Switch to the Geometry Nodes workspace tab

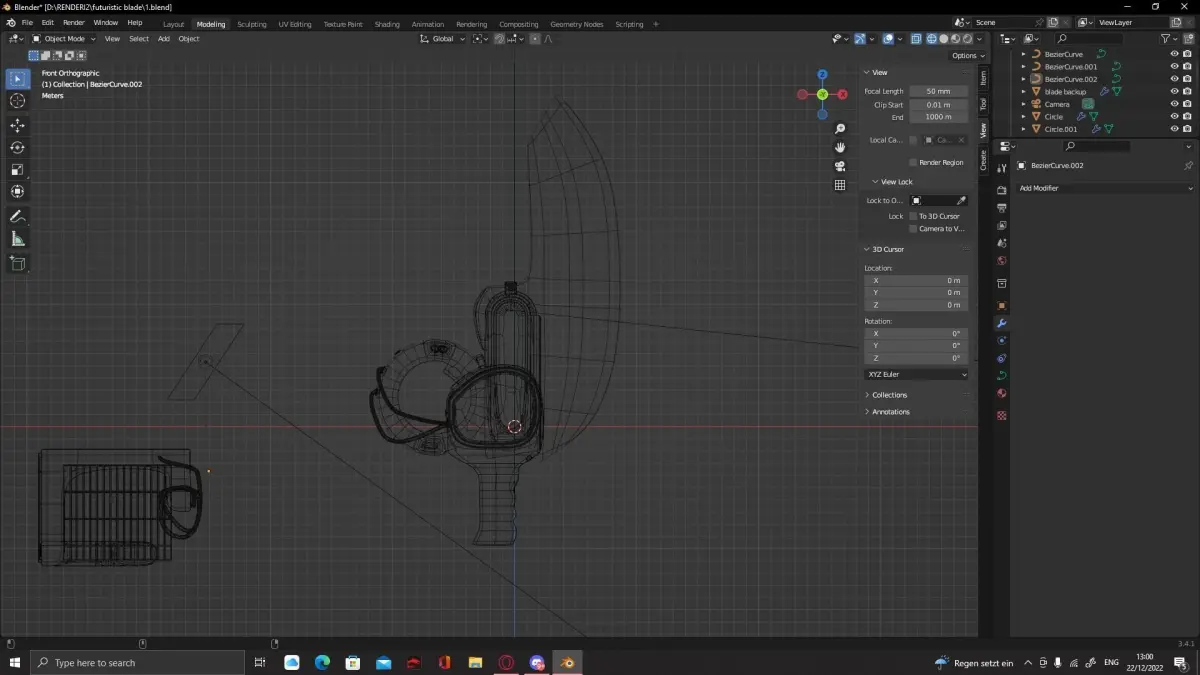578,24
